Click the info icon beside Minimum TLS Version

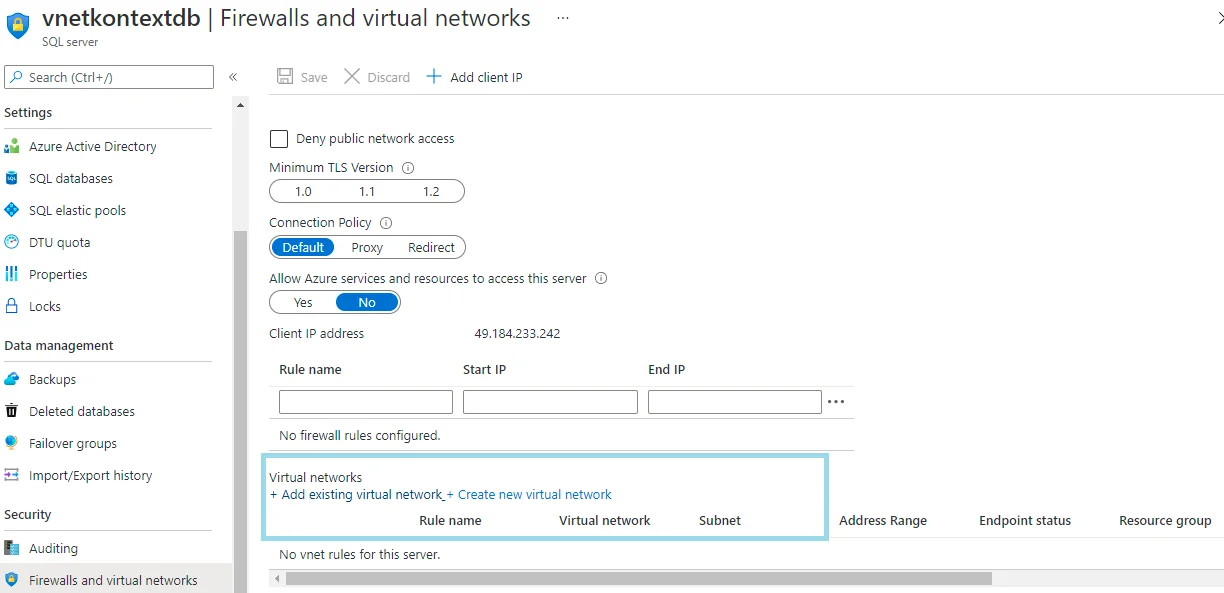(408, 168)
